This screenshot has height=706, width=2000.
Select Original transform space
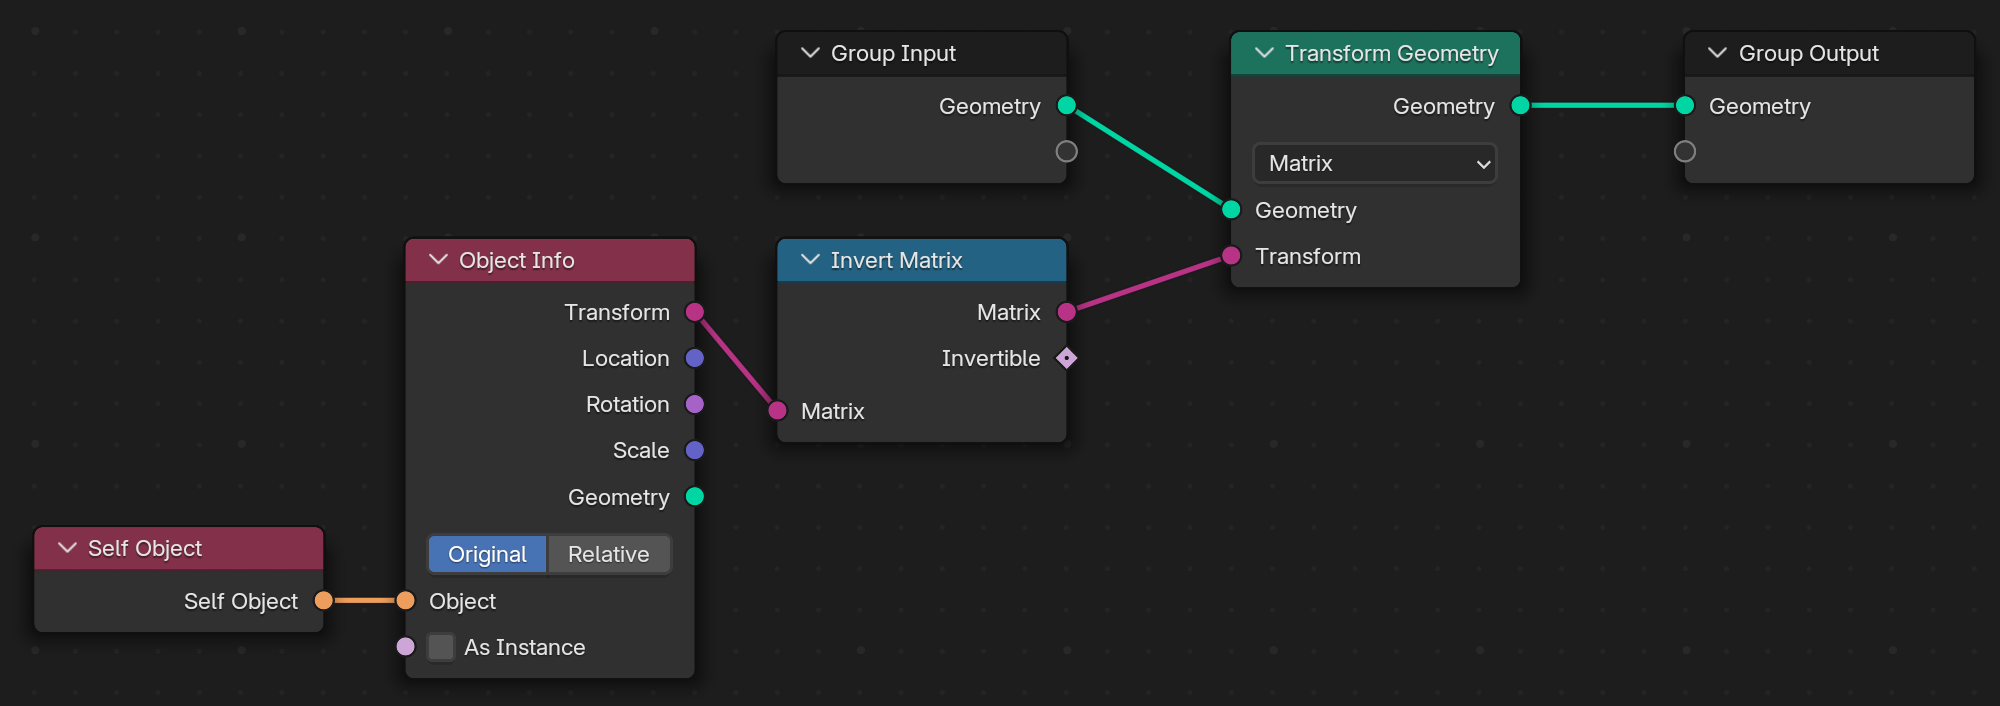487,554
